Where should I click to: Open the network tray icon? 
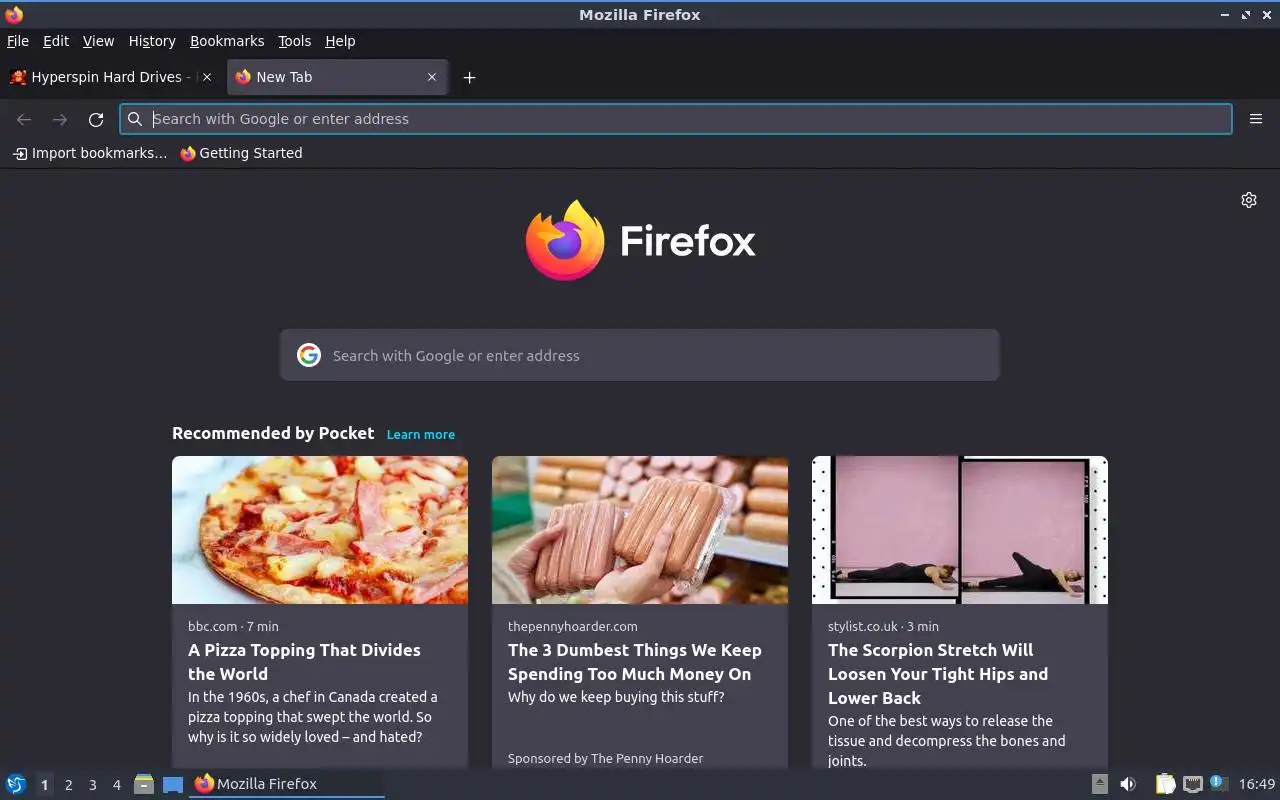pyautogui.click(x=1192, y=784)
